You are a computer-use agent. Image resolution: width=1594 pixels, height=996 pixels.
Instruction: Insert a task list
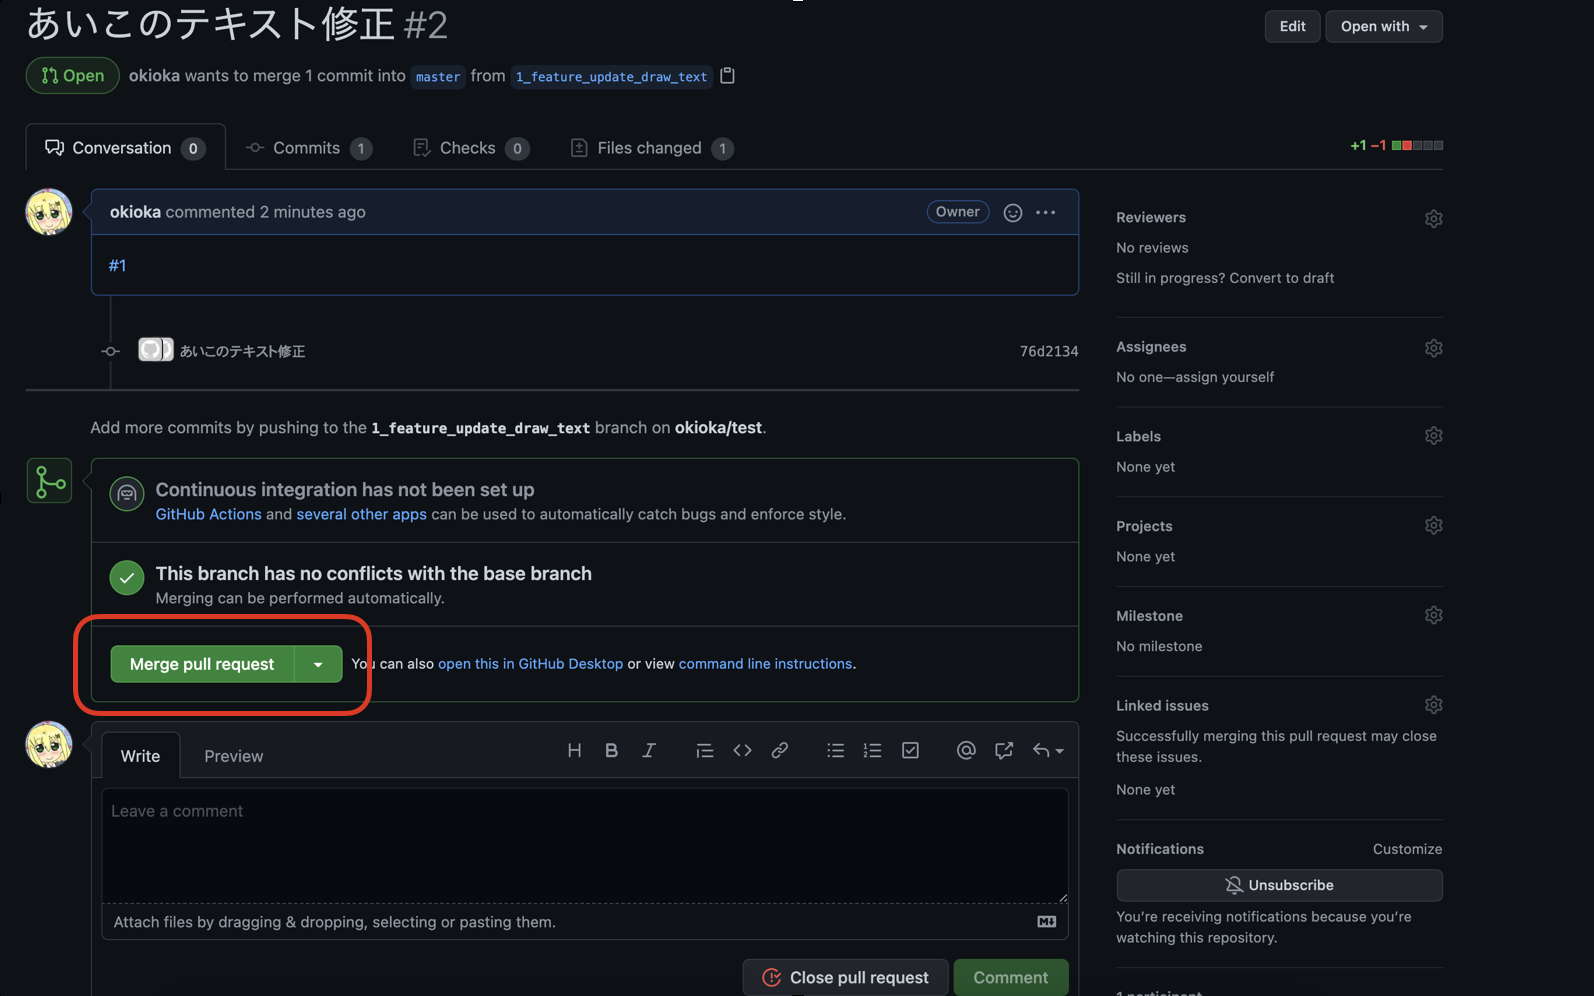(x=911, y=751)
